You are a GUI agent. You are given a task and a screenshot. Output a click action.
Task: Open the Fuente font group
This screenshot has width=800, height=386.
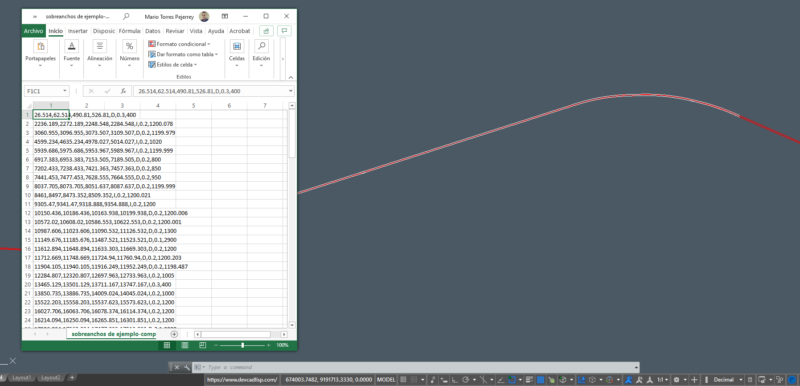71,53
